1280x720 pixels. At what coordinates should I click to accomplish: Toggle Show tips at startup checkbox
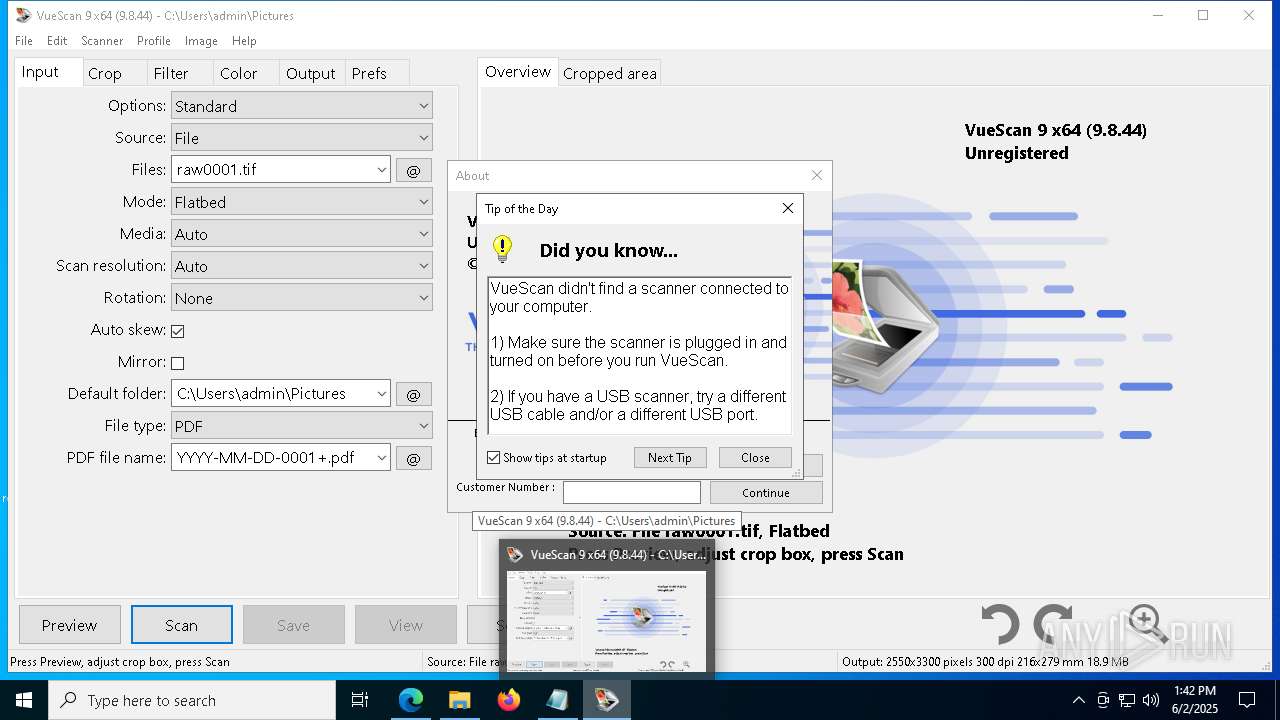coord(493,457)
